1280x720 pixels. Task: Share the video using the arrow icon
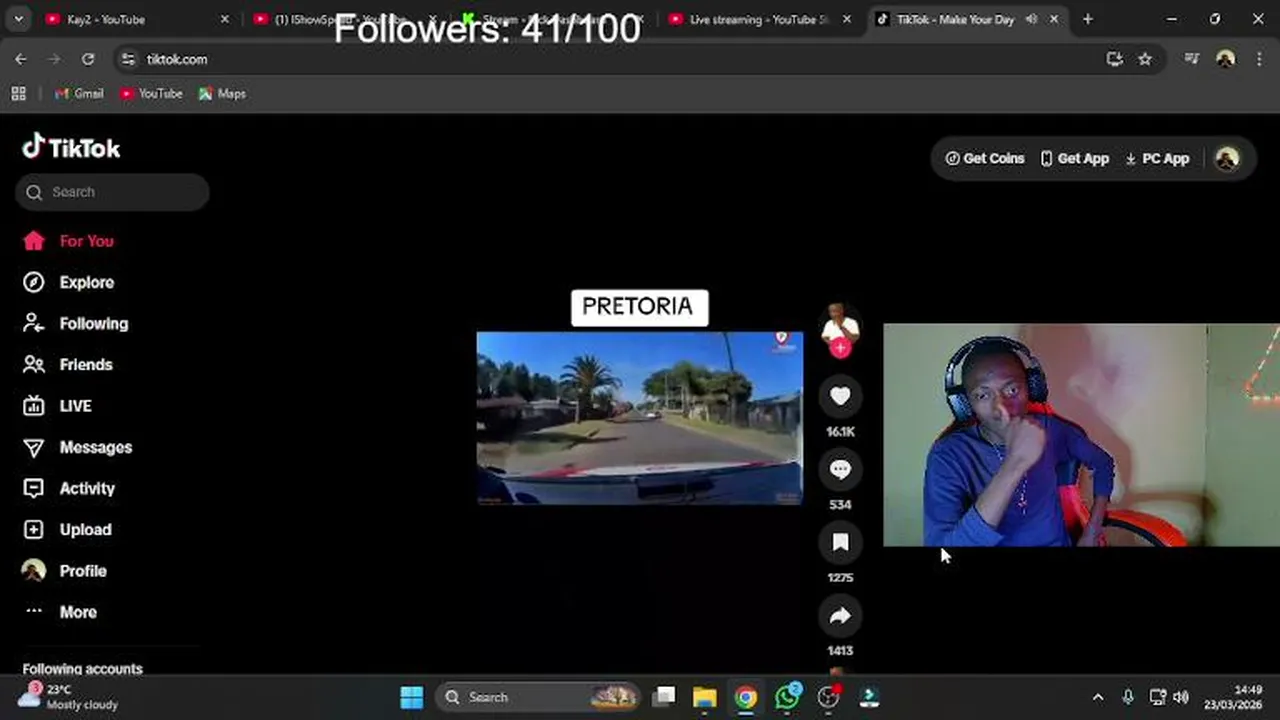840,616
